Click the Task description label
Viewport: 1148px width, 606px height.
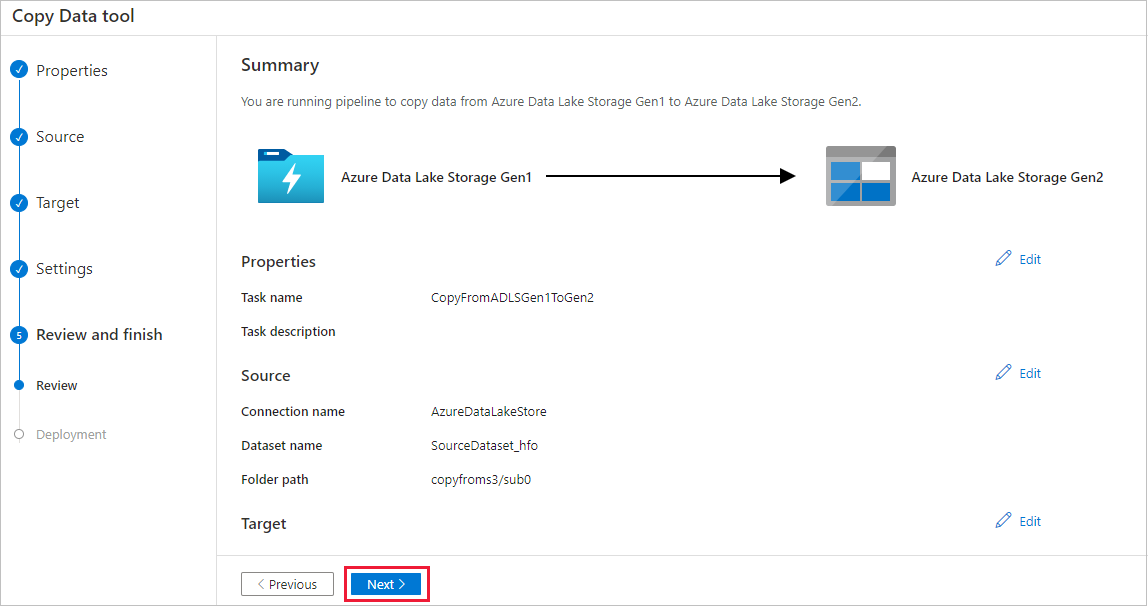(x=288, y=332)
